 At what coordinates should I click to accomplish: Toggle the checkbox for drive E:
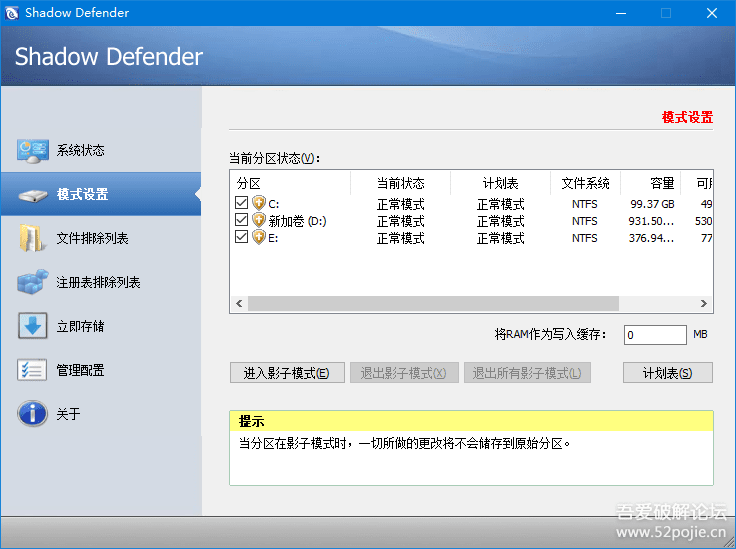tap(241, 238)
